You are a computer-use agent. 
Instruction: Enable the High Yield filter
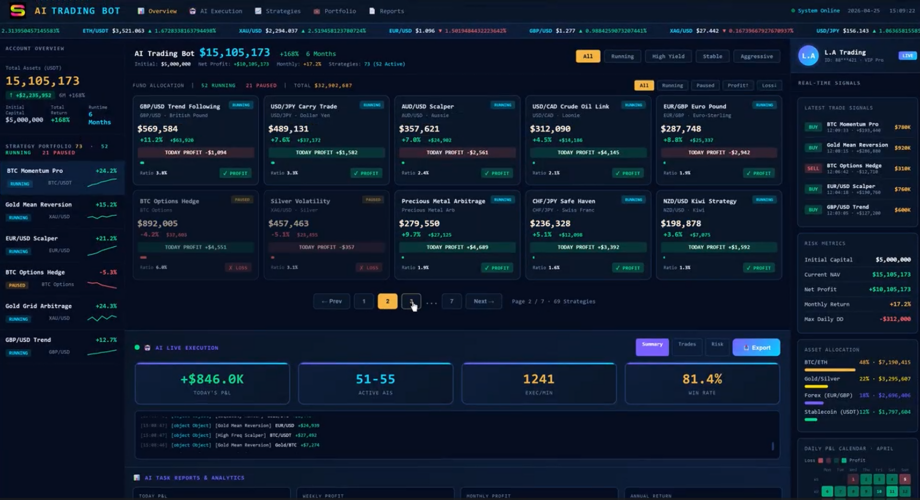point(668,56)
